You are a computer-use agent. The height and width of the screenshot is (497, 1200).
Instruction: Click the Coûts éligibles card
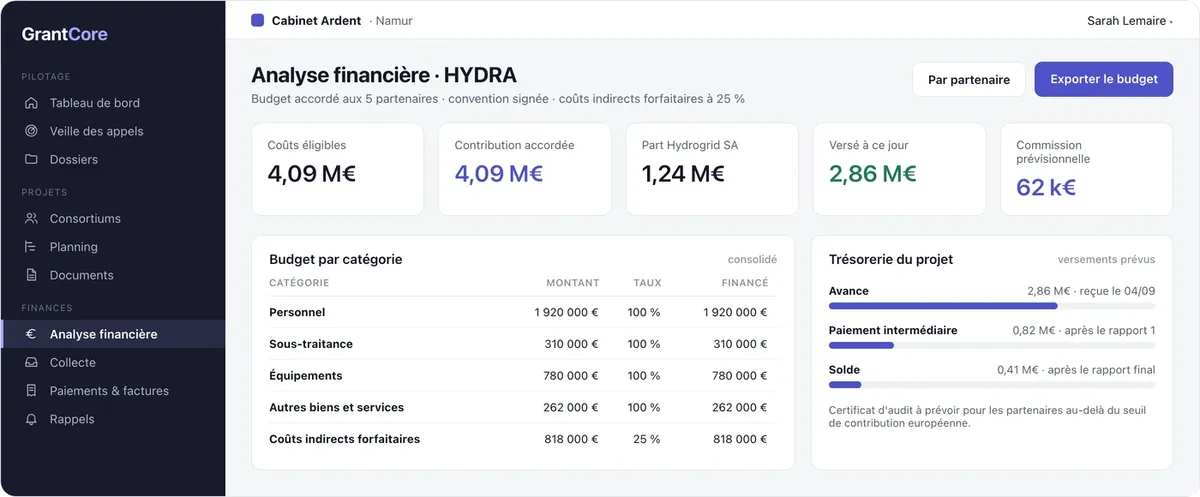(x=337, y=169)
